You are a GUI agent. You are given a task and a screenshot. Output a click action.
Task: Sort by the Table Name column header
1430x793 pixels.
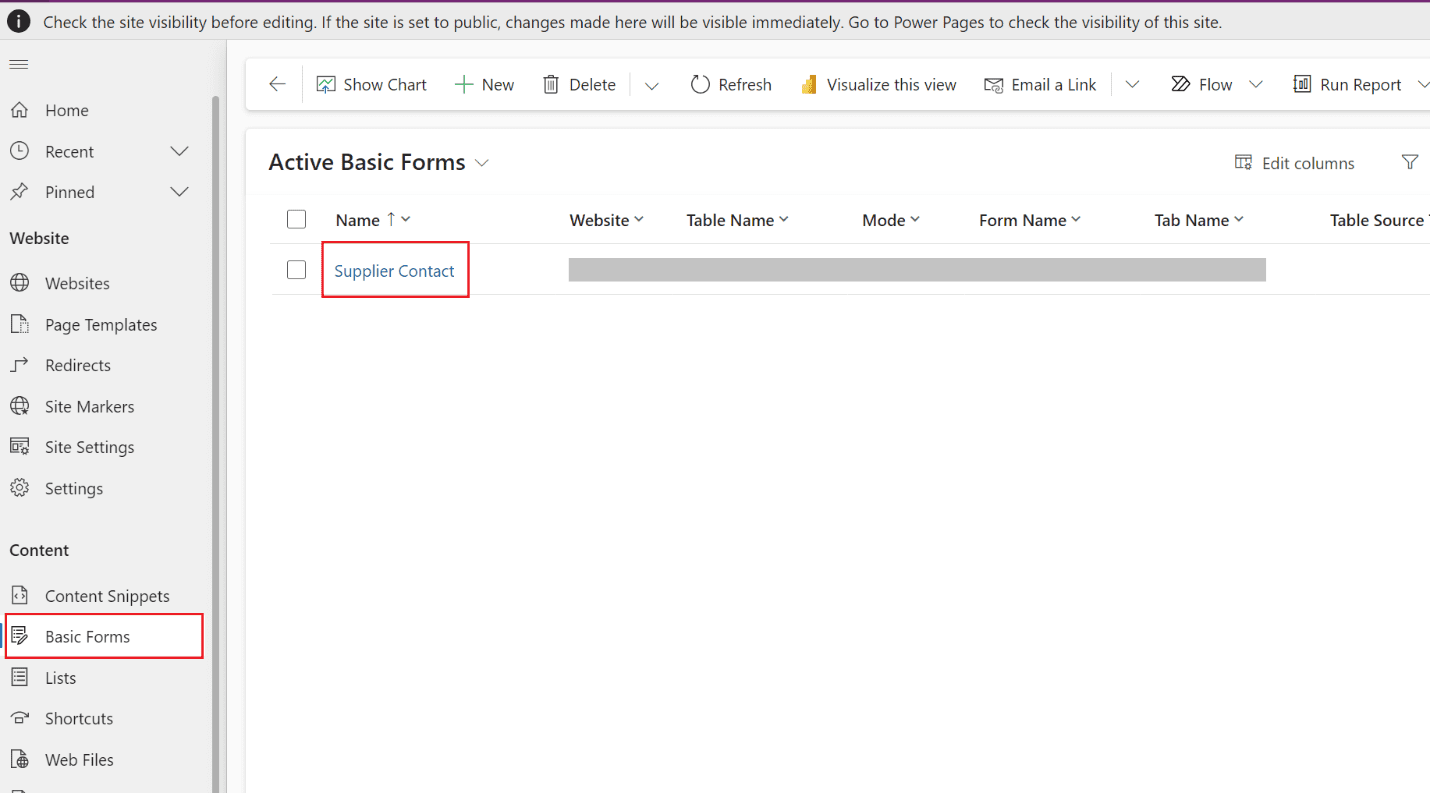730,220
